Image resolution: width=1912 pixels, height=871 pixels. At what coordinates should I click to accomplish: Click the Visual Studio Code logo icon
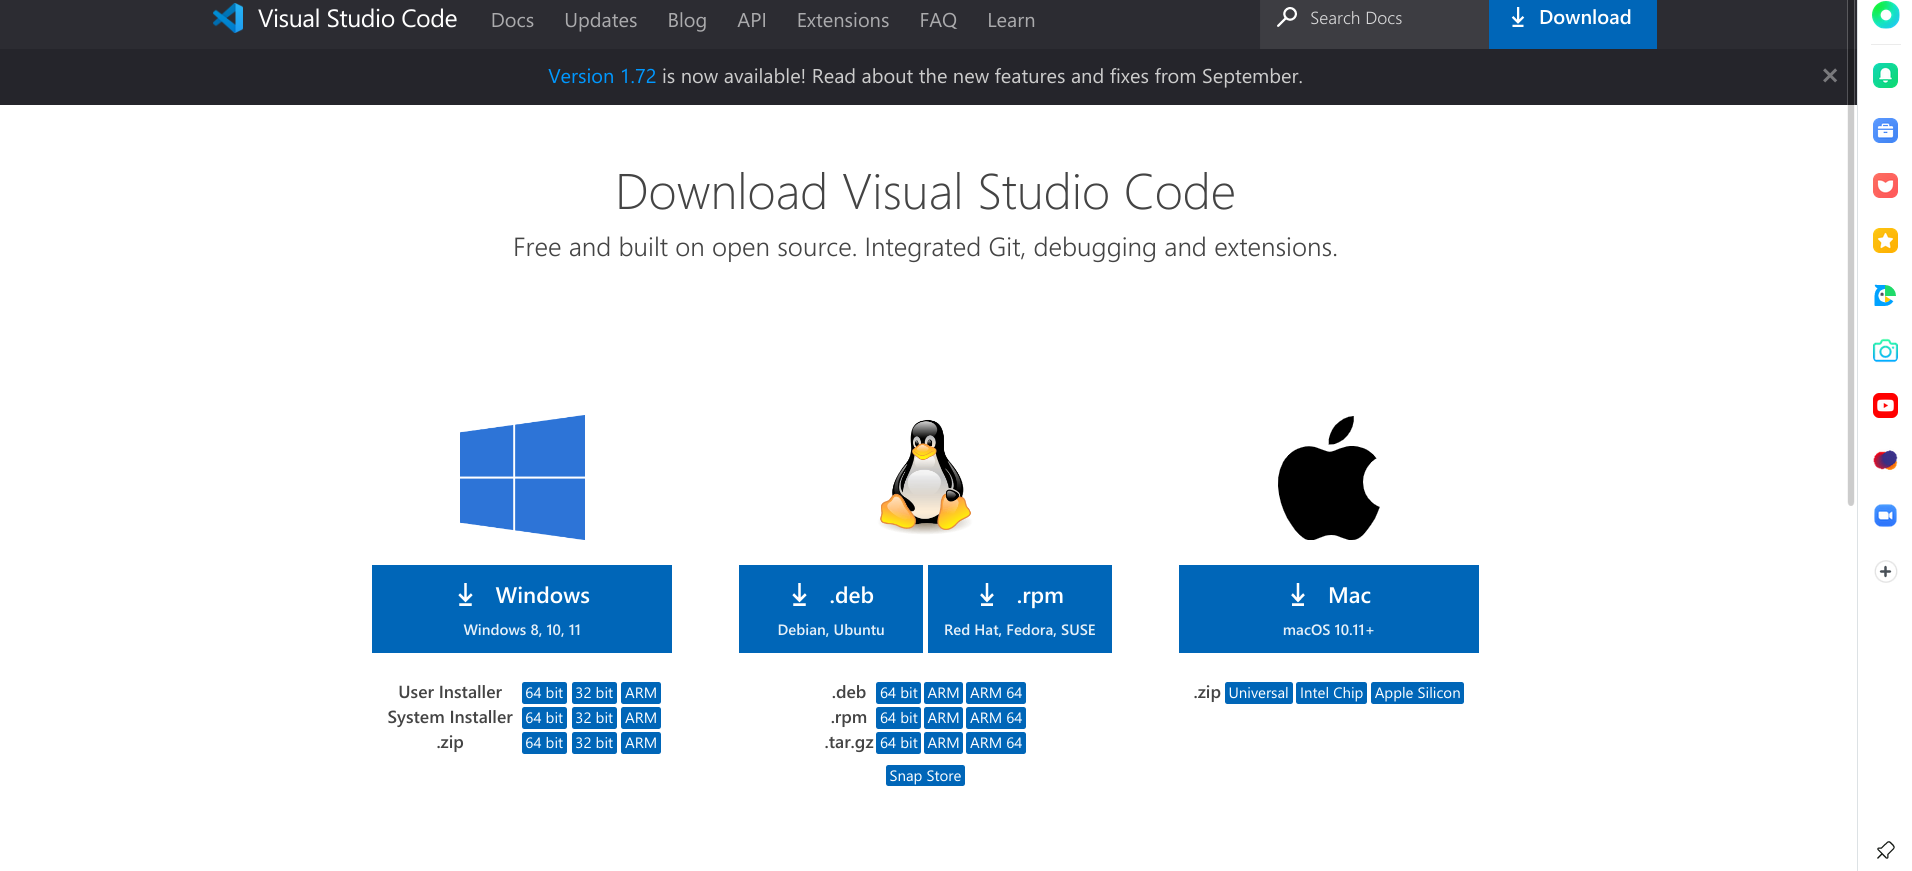[x=228, y=18]
